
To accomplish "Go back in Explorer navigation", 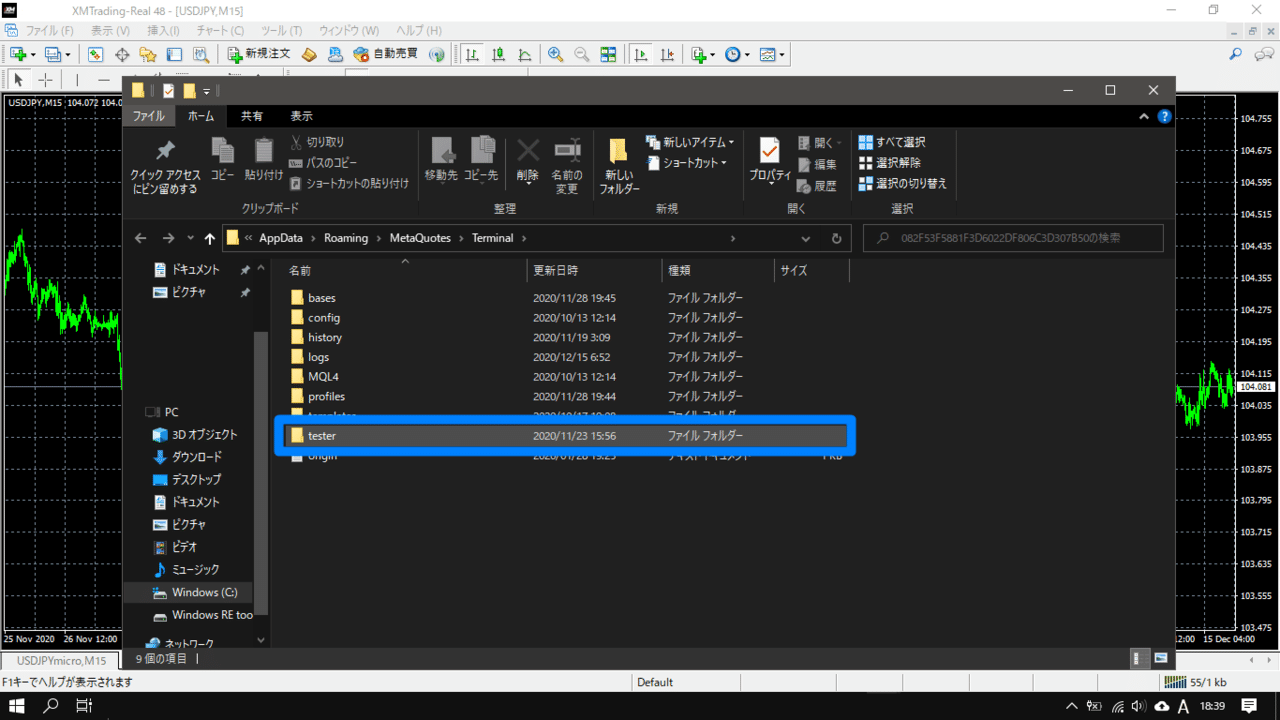I will [140, 238].
